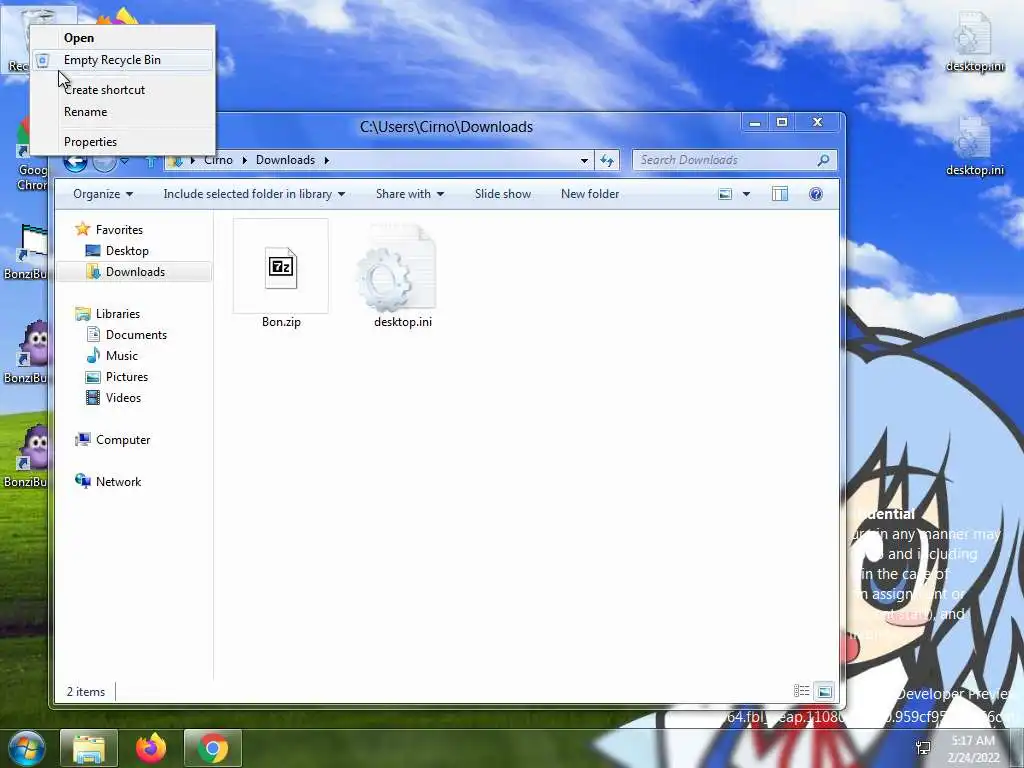Open Documents library
Screen dimensions: 1024x768
pyautogui.click(x=136, y=335)
